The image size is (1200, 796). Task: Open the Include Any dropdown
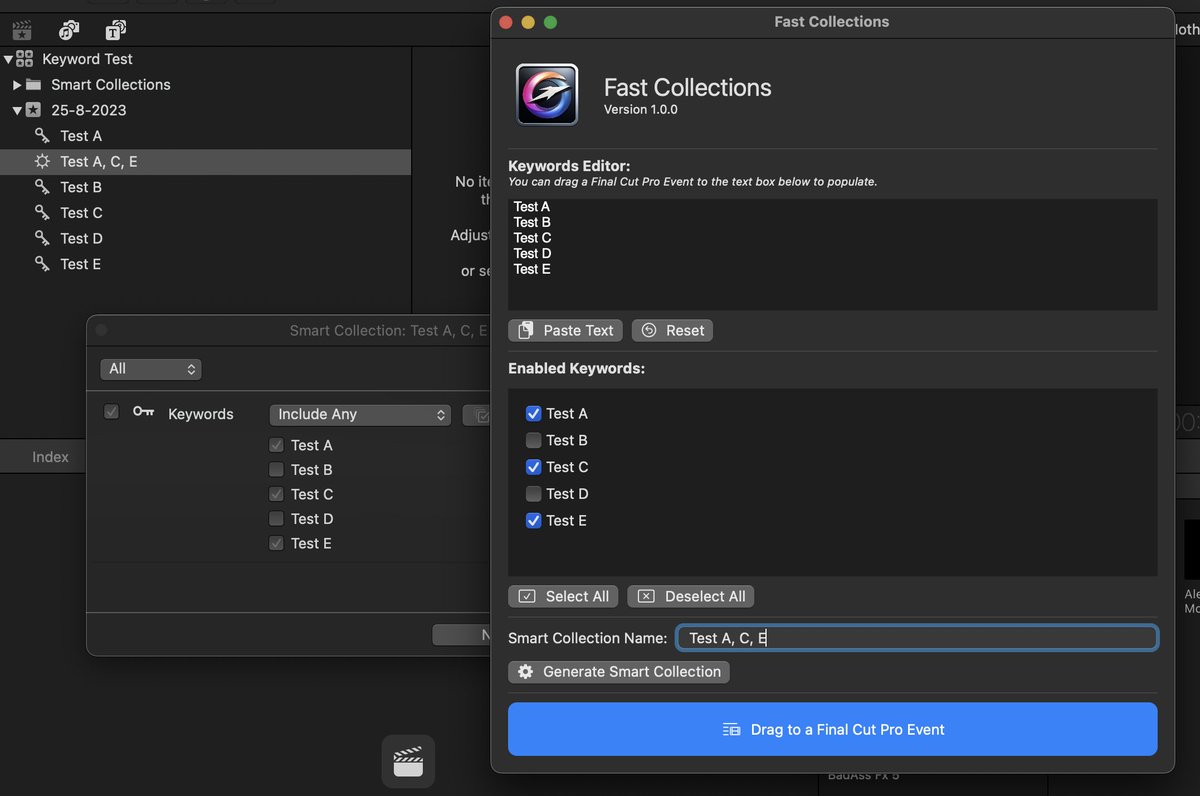pyautogui.click(x=361, y=414)
